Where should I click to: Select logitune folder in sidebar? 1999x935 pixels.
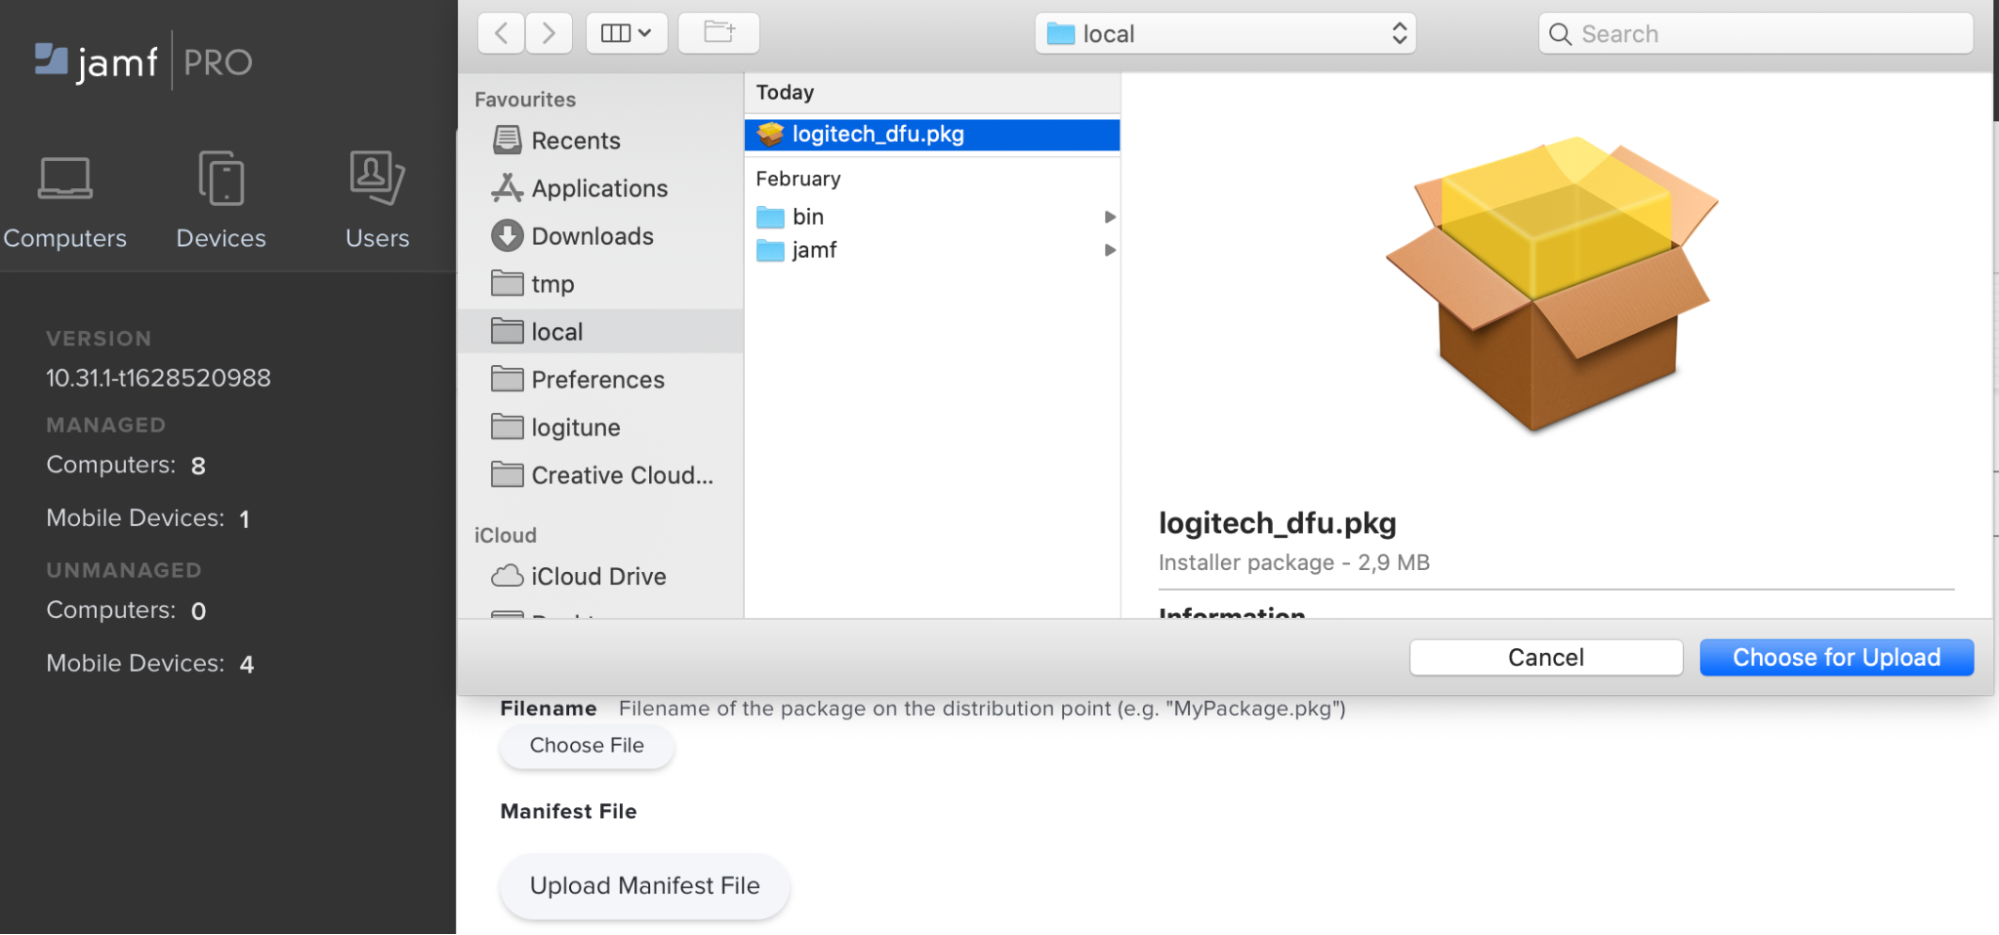tap(600, 428)
